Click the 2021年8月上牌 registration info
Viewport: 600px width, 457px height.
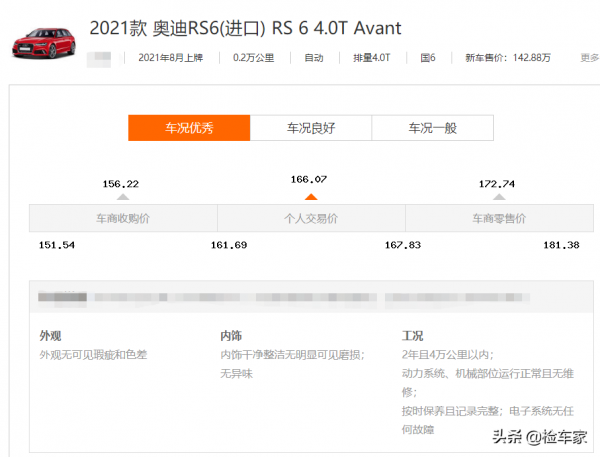pyautogui.click(x=171, y=58)
